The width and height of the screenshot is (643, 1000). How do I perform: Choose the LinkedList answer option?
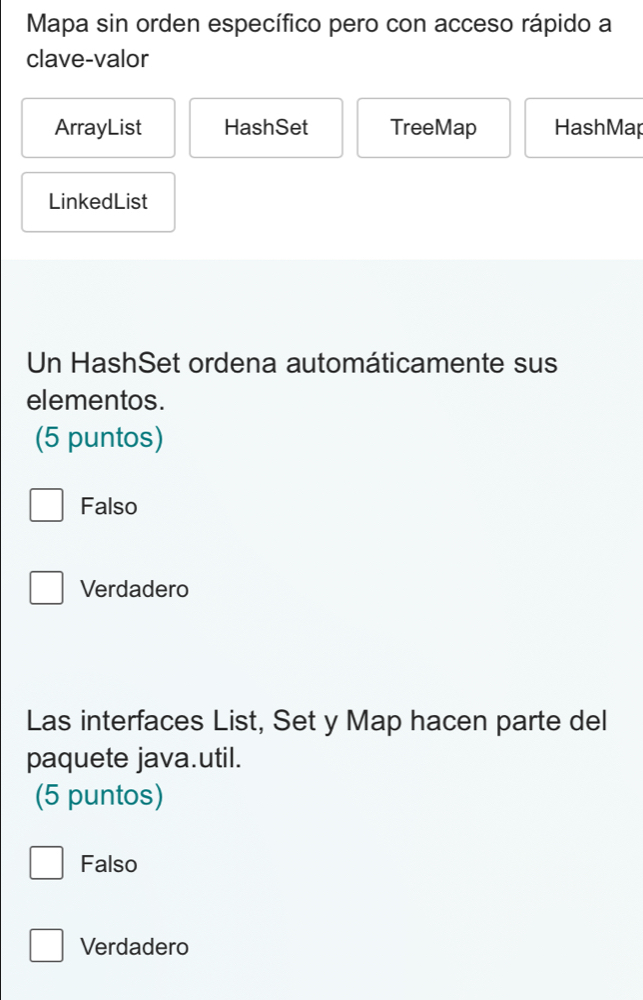[98, 202]
